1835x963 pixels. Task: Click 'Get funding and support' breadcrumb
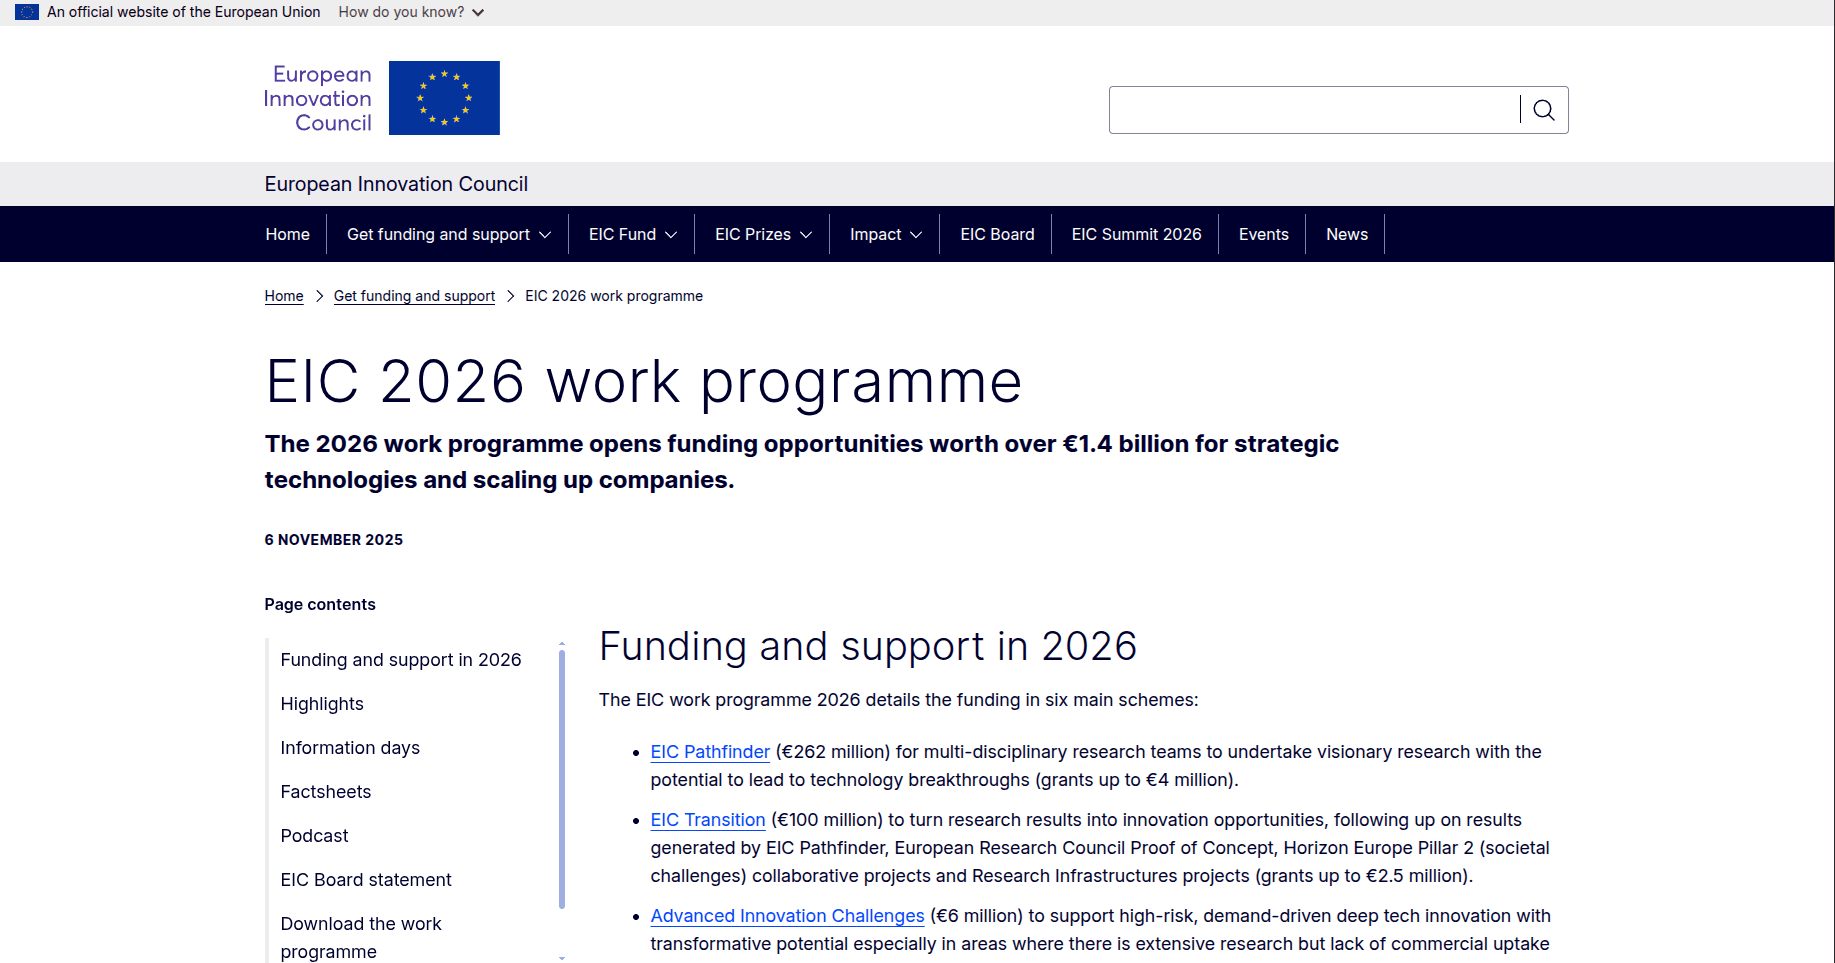(414, 296)
